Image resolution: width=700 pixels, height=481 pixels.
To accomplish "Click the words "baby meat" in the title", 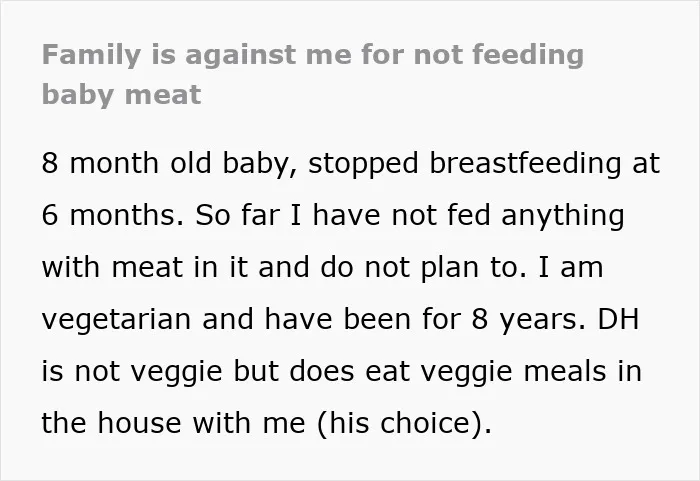I will point(121,95).
